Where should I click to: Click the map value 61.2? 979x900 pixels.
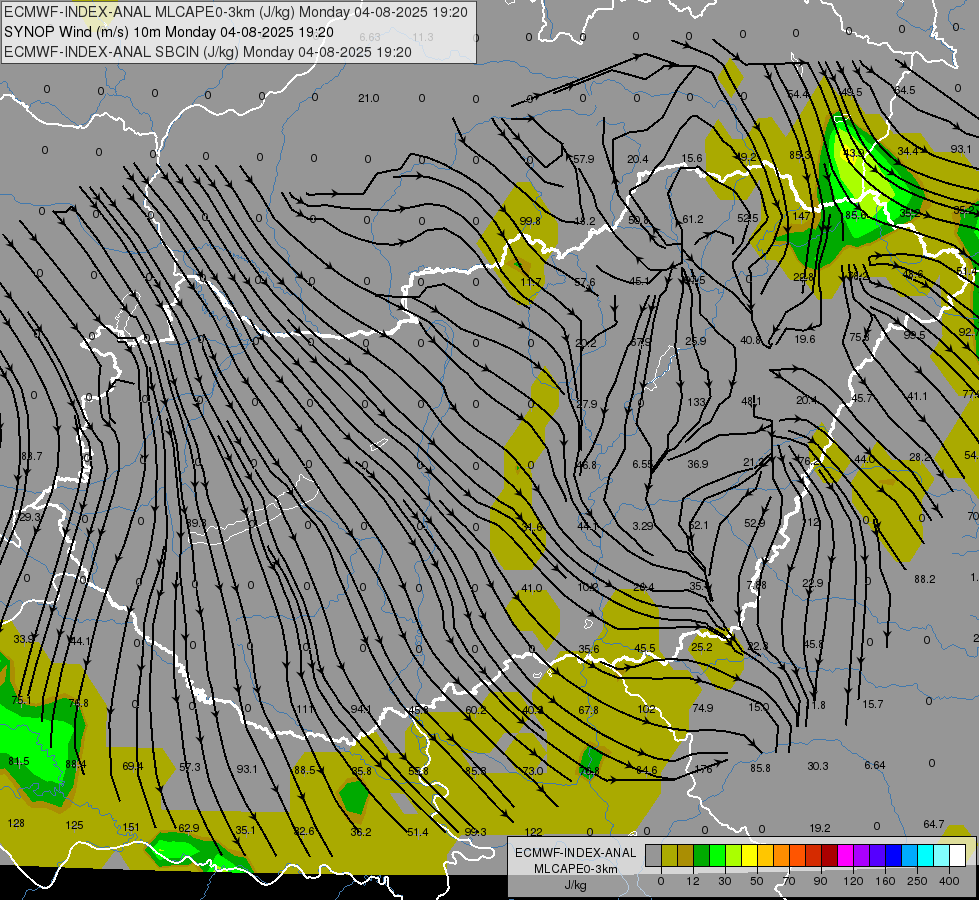point(692,219)
